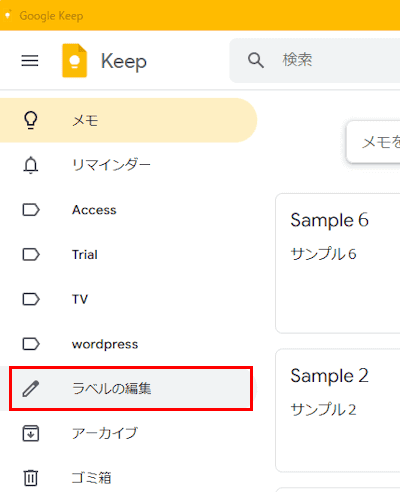Click the サンプル2 note body text

coord(323,409)
